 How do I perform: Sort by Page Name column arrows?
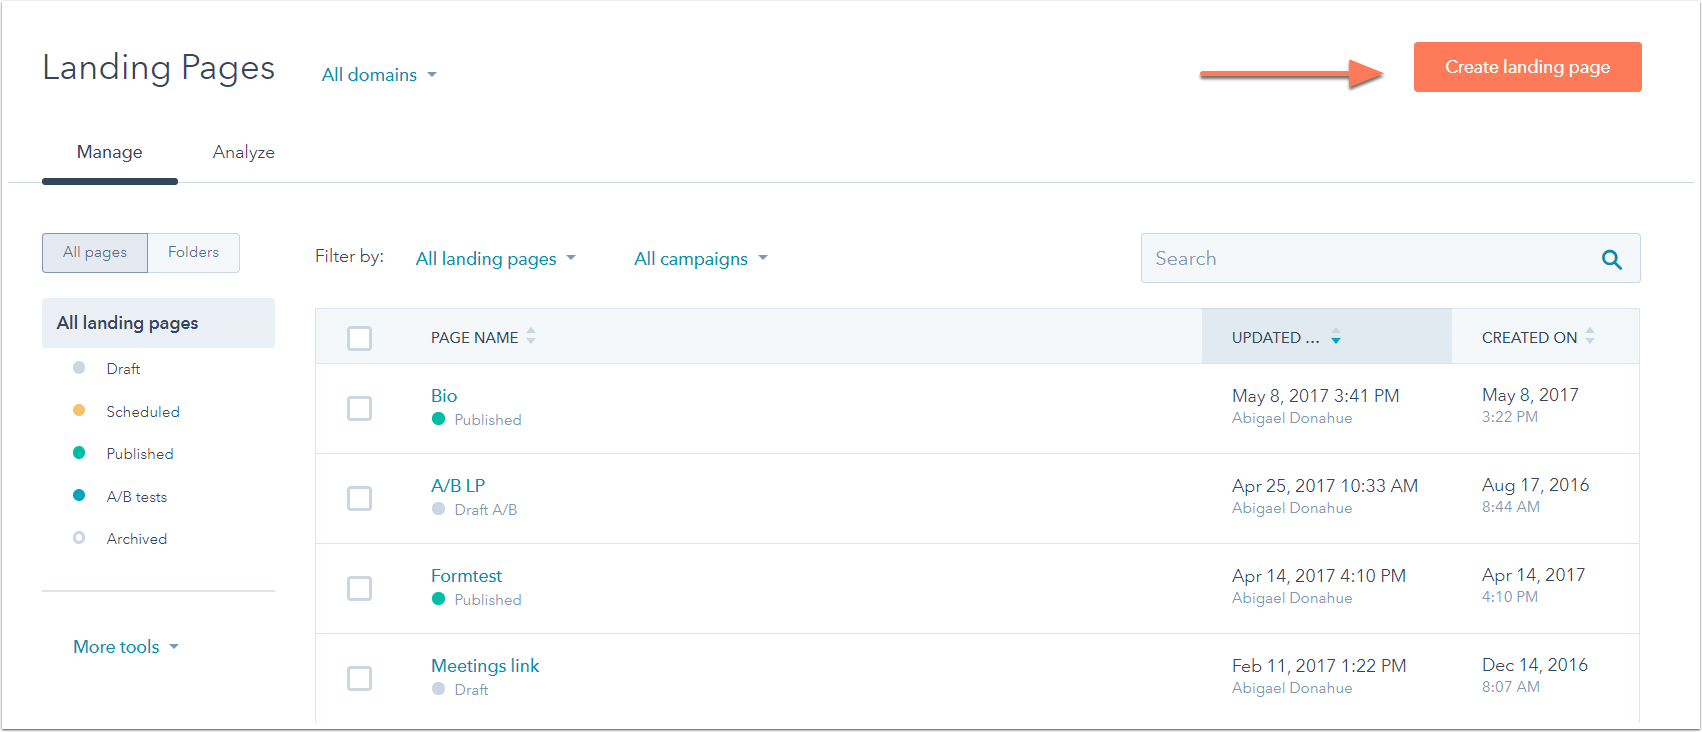(531, 337)
